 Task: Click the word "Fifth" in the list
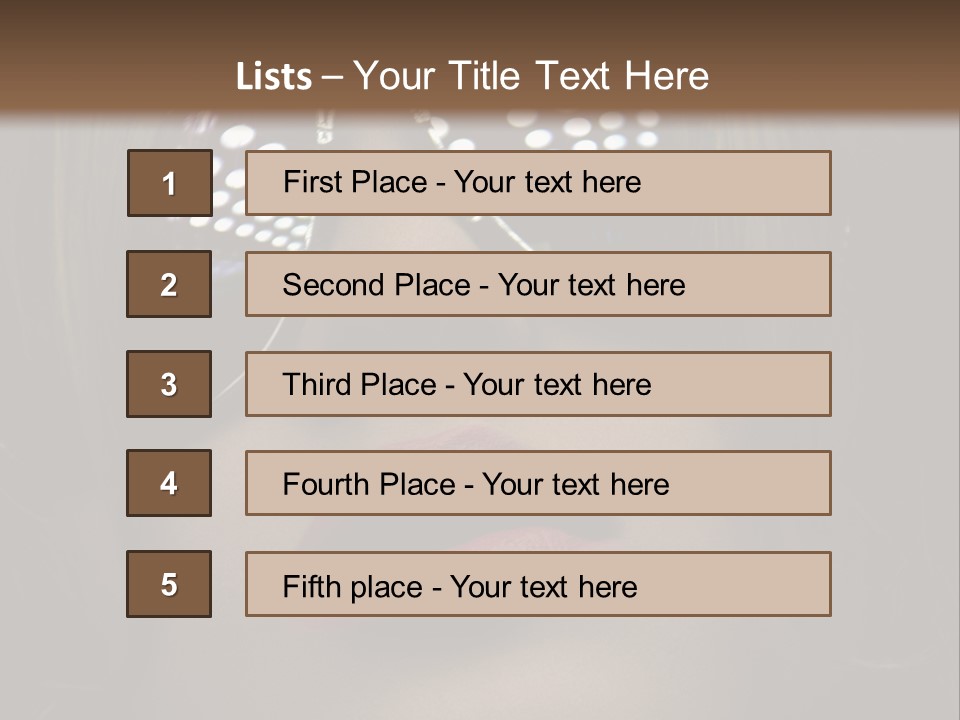(309, 586)
